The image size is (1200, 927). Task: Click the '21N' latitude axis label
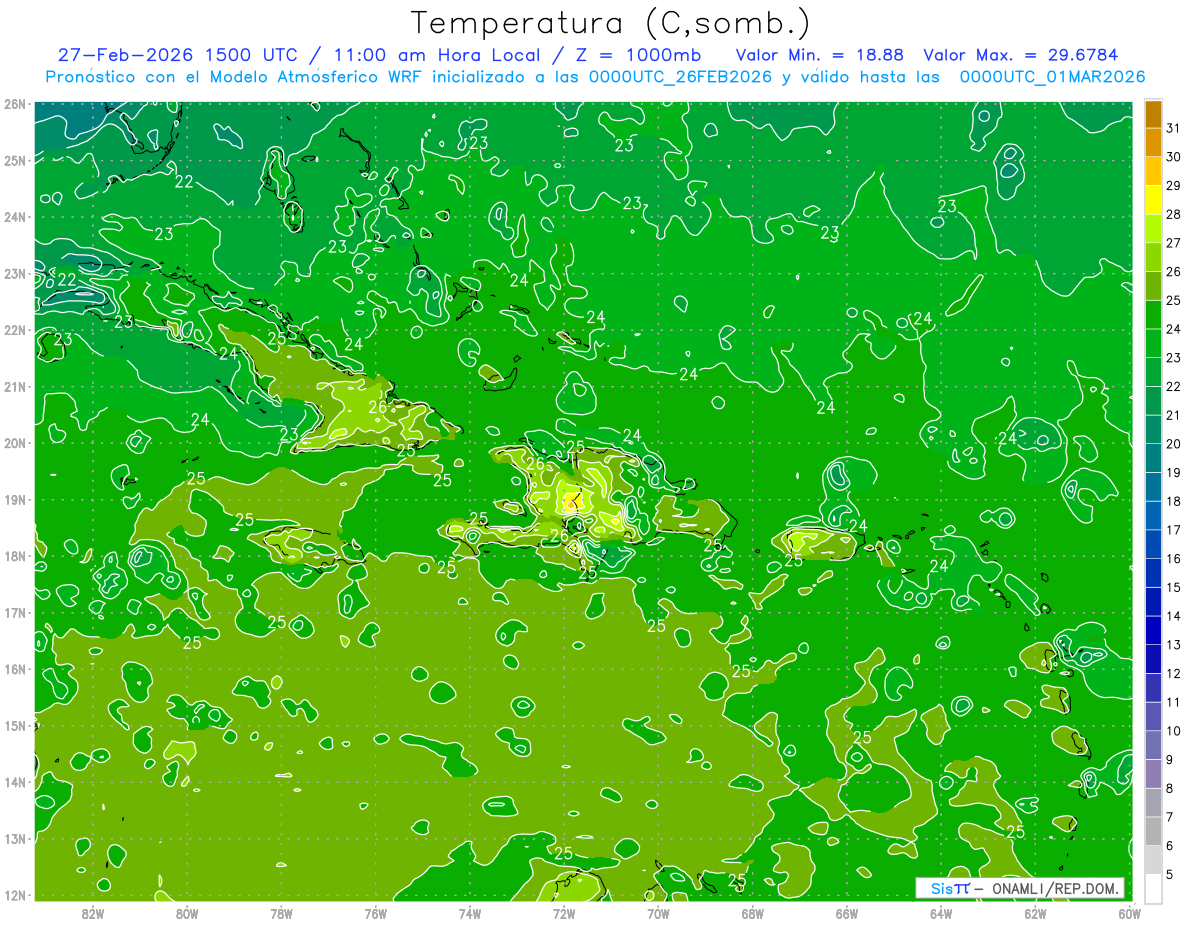click(x=15, y=386)
